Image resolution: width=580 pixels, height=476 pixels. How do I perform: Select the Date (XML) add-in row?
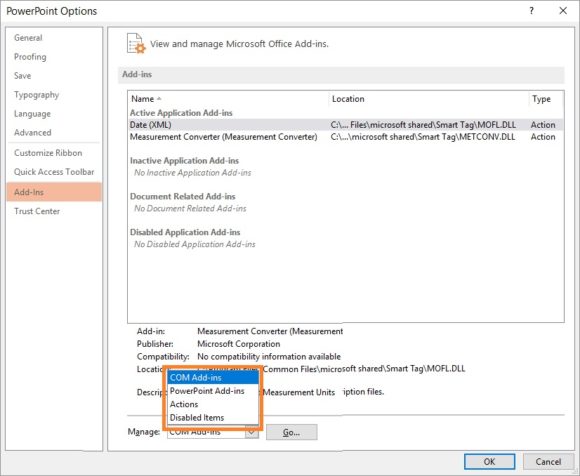(345, 125)
